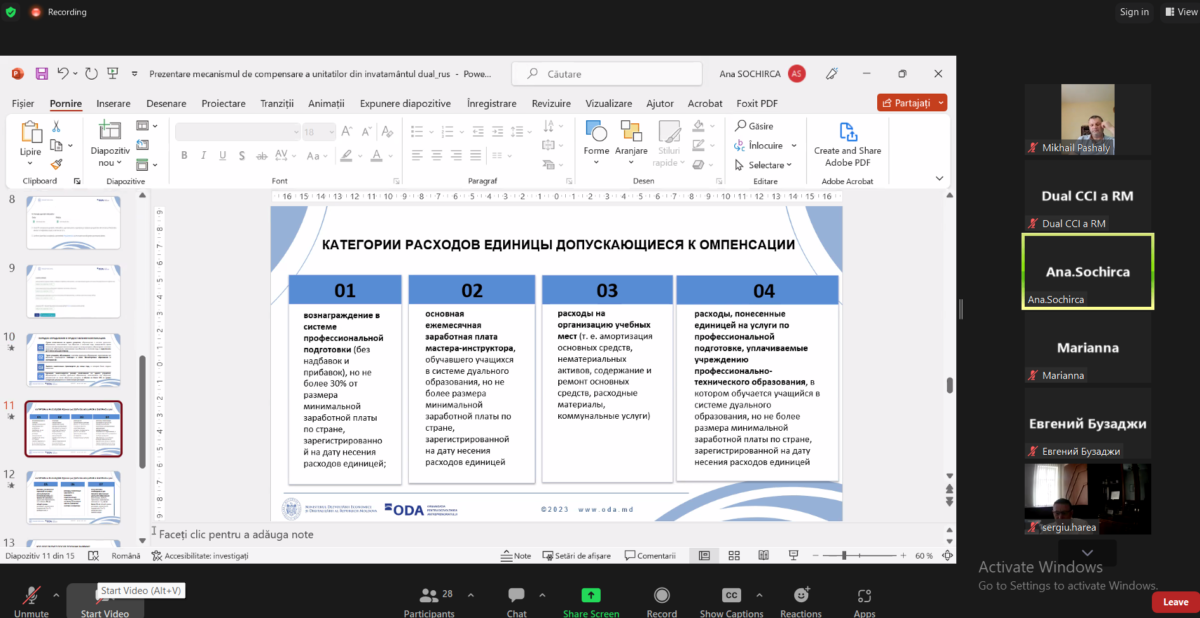Collapse the ribbon with chevron

939,178
